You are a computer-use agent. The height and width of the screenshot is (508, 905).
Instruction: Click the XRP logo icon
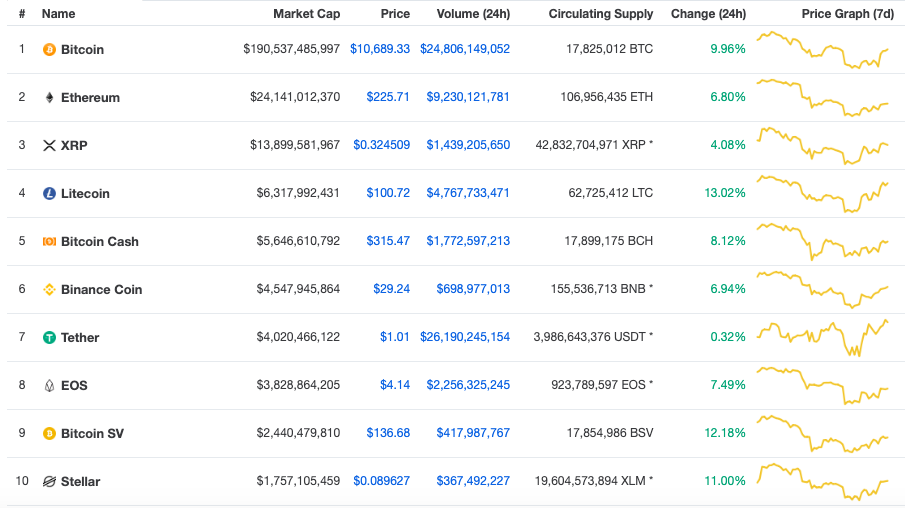click(50, 145)
